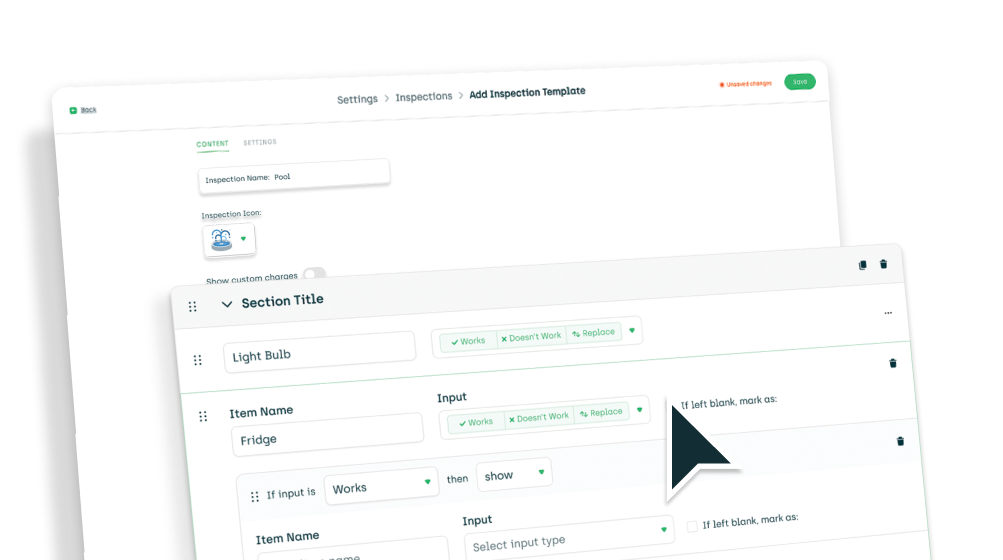Click the trash icon for Fridge item
The image size is (1003, 560).
coord(900,441)
